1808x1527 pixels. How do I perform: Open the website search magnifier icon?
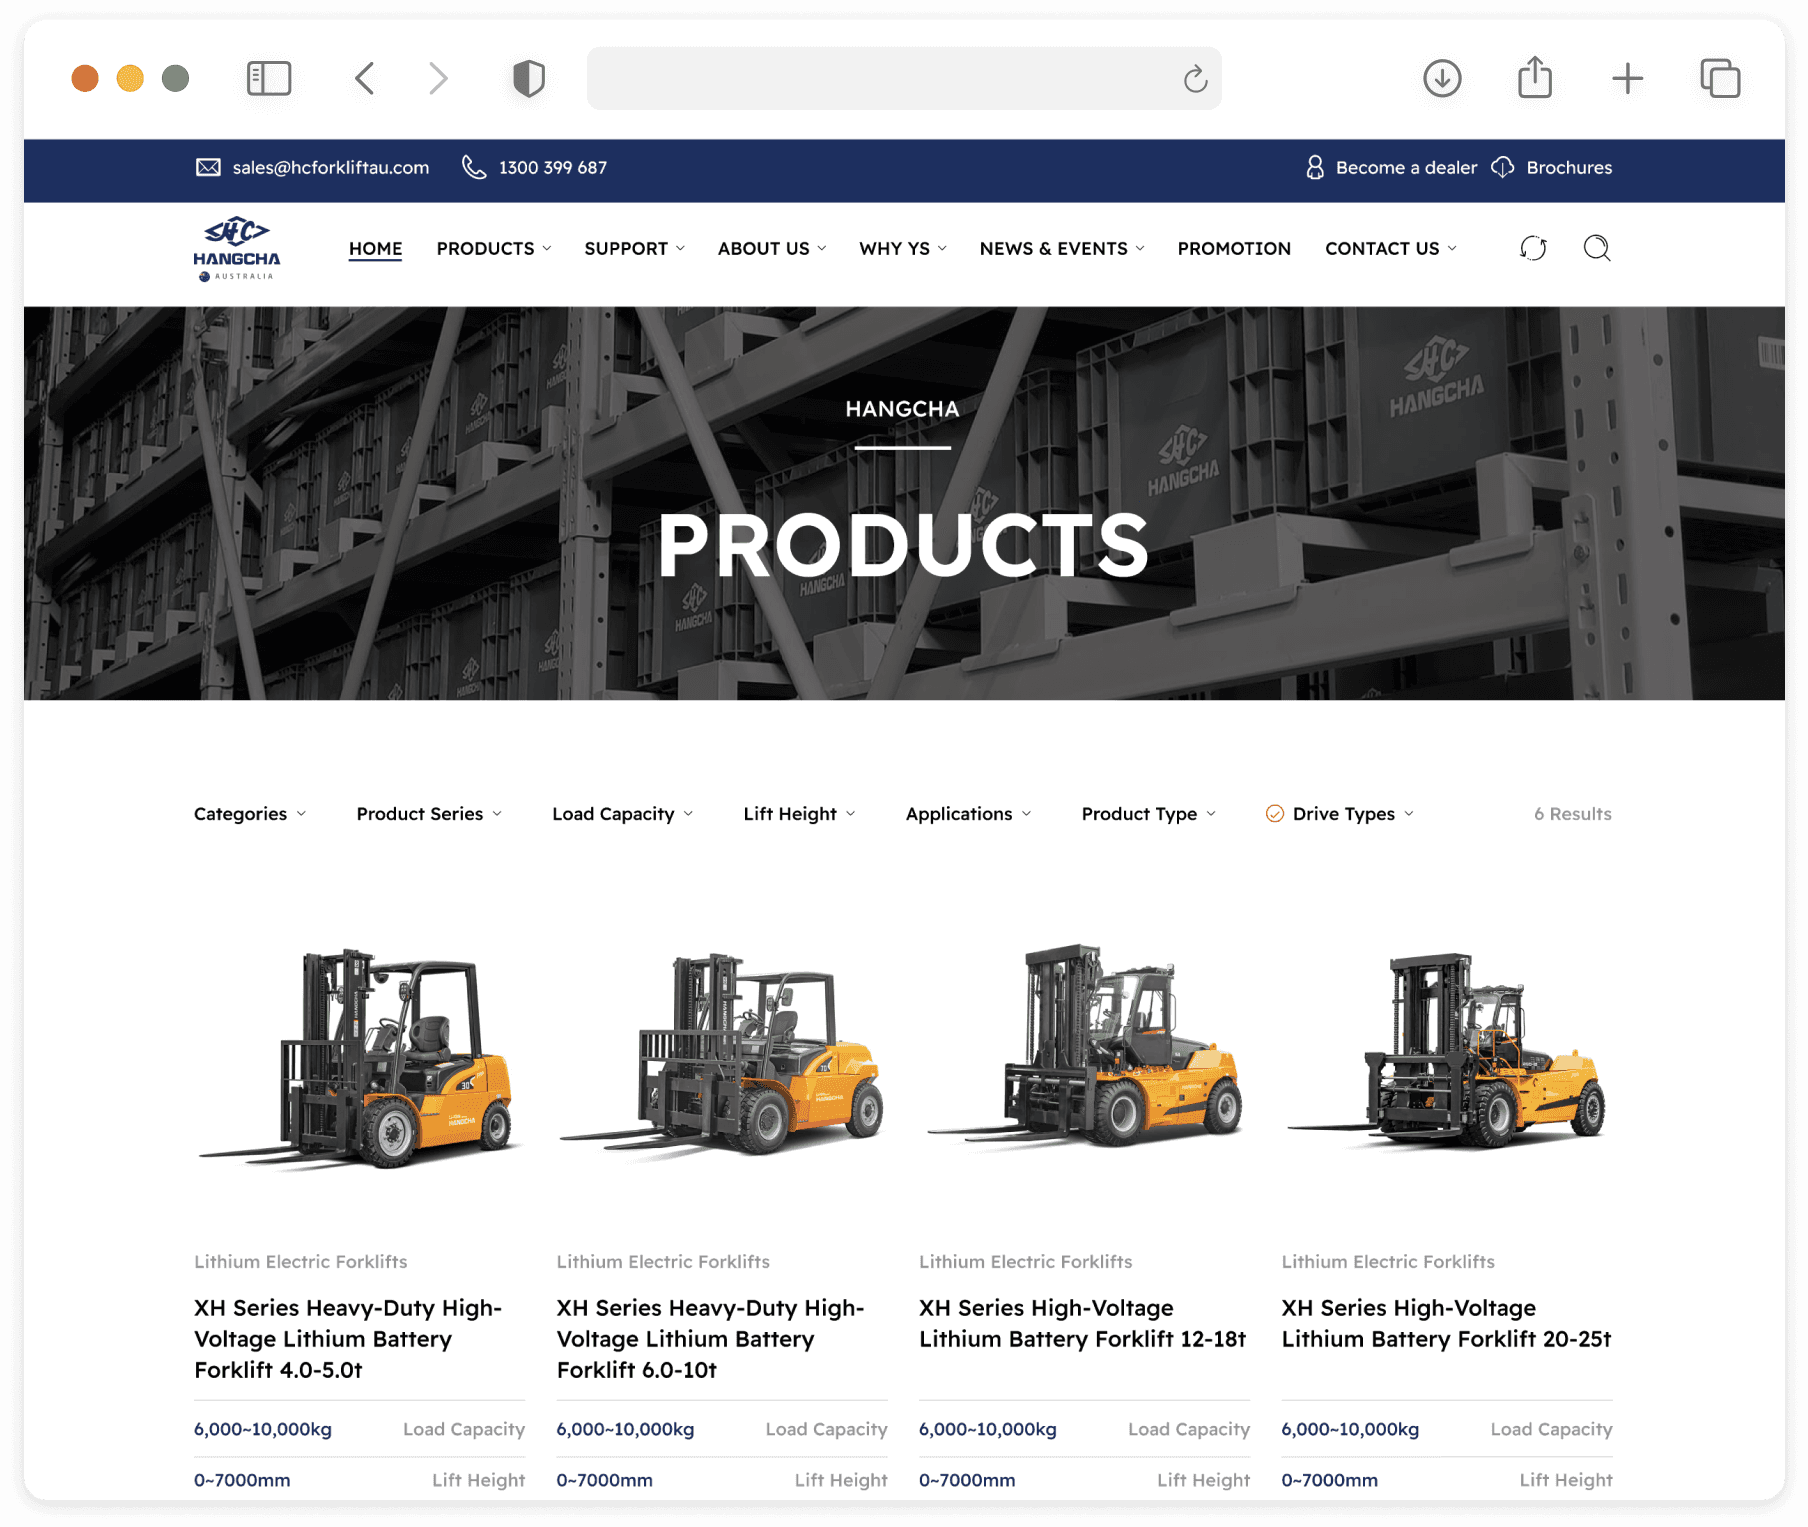[x=1597, y=248]
